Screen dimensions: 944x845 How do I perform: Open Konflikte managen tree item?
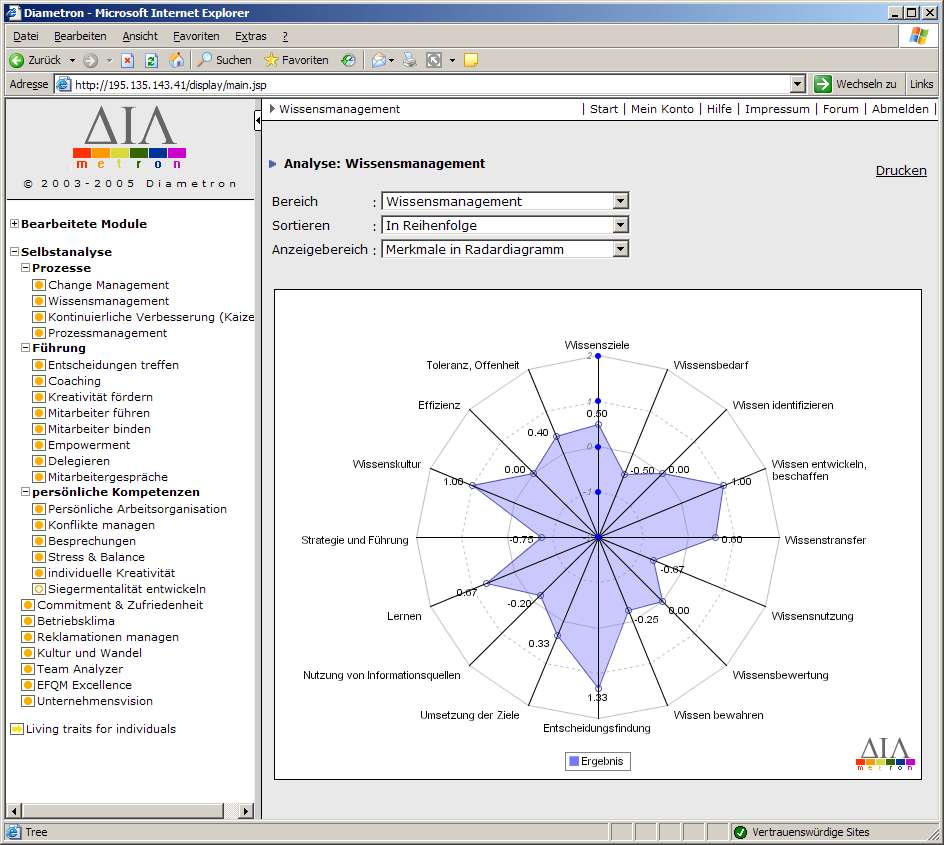101,525
